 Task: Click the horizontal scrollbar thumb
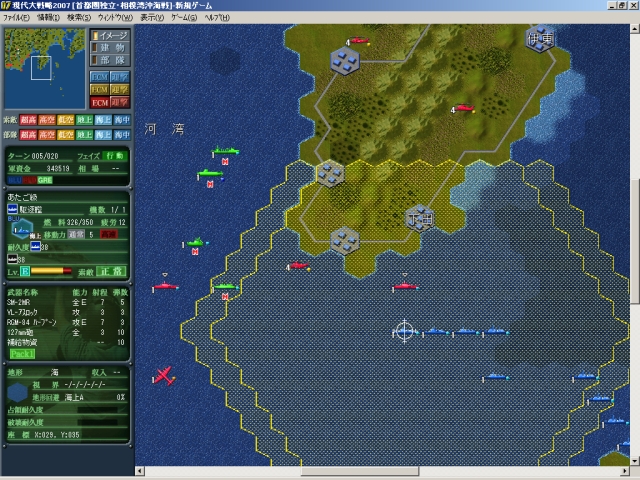point(360,471)
